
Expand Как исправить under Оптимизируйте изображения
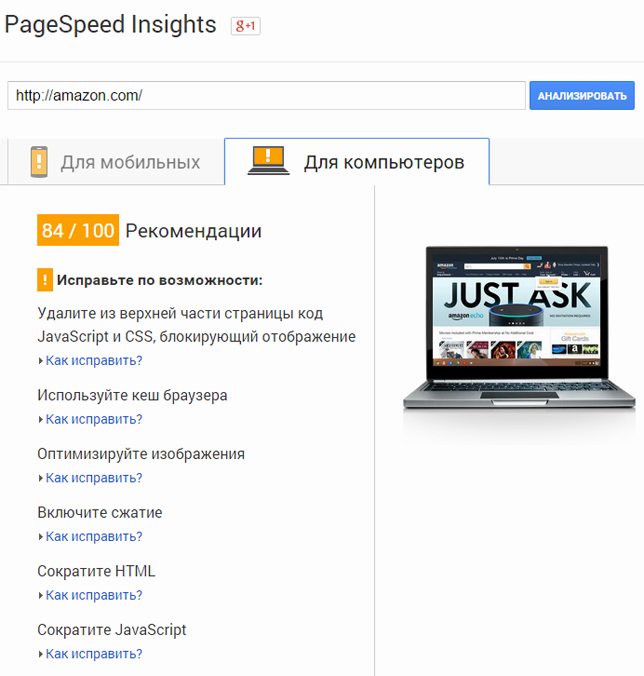pyautogui.click(x=94, y=478)
